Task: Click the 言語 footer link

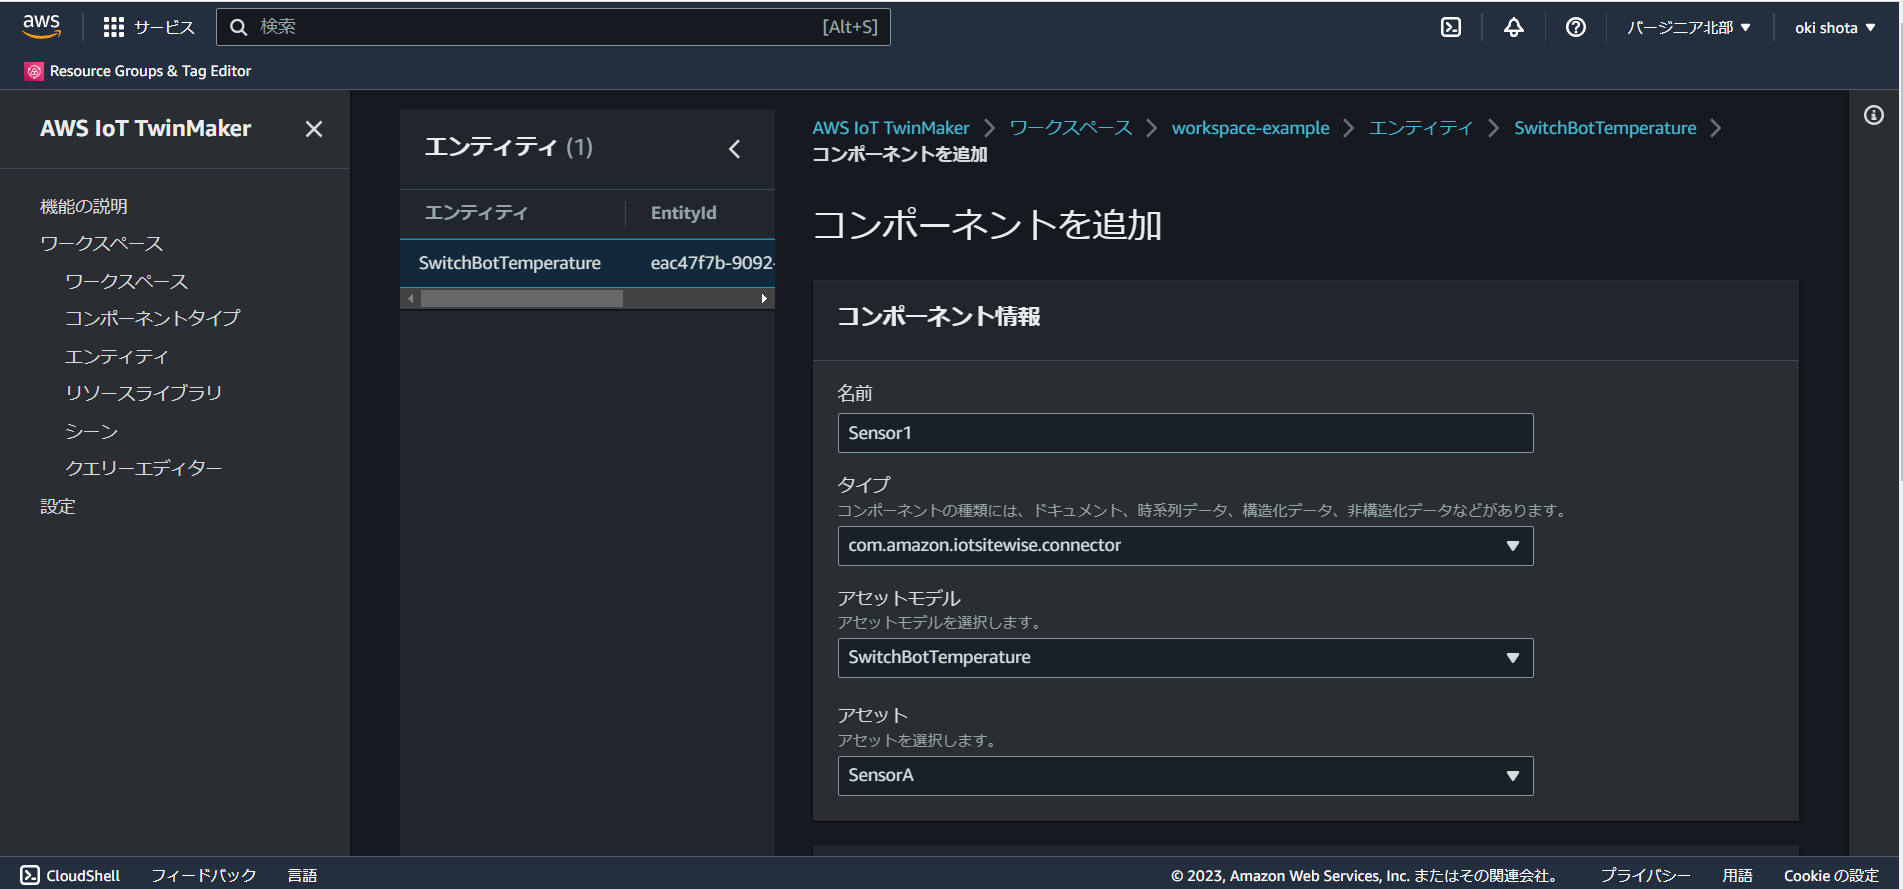Action: (302, 876)
